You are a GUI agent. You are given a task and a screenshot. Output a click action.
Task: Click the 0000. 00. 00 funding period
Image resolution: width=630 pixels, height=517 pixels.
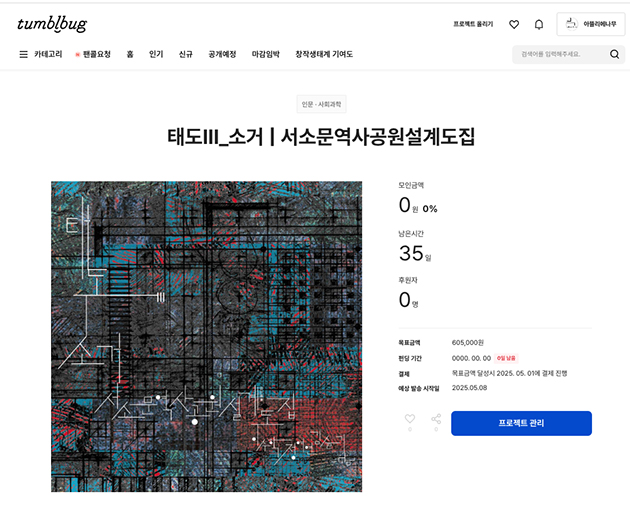[471, 358]
